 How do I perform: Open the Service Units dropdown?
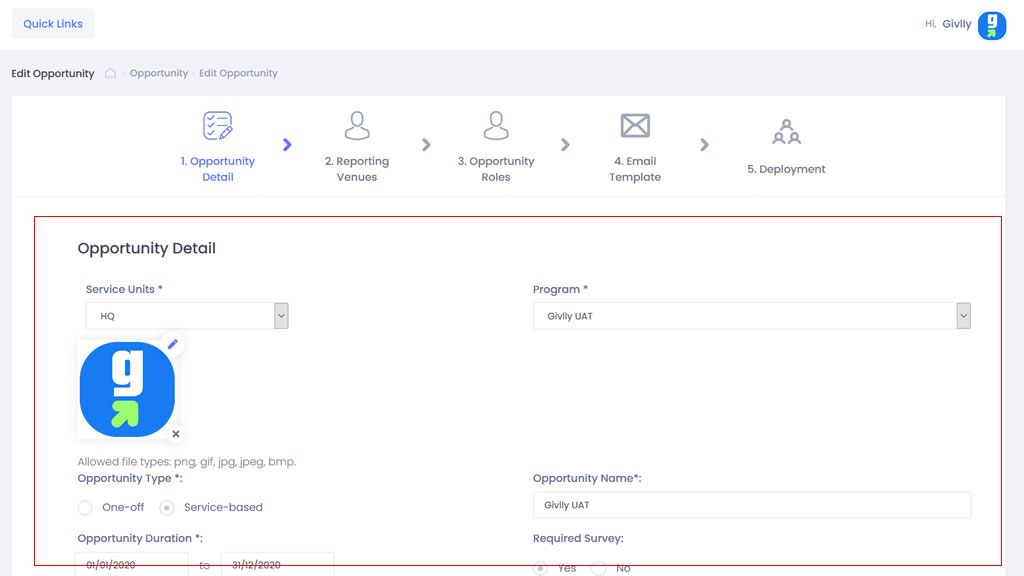coord(187,316)
